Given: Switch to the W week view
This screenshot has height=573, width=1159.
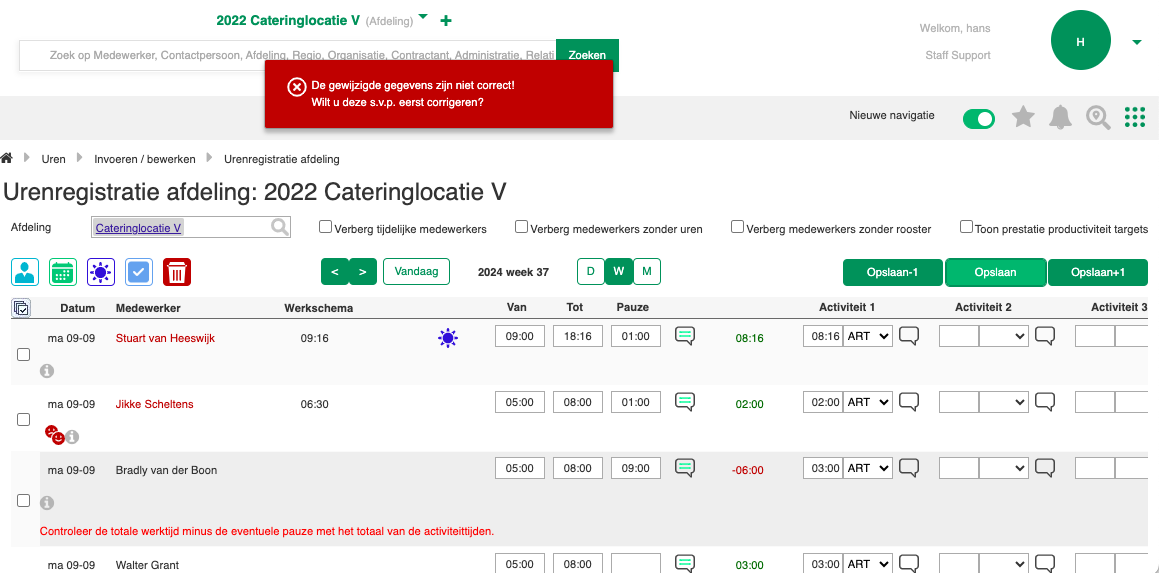Looking at the screenshot, I should coord(619,271).
